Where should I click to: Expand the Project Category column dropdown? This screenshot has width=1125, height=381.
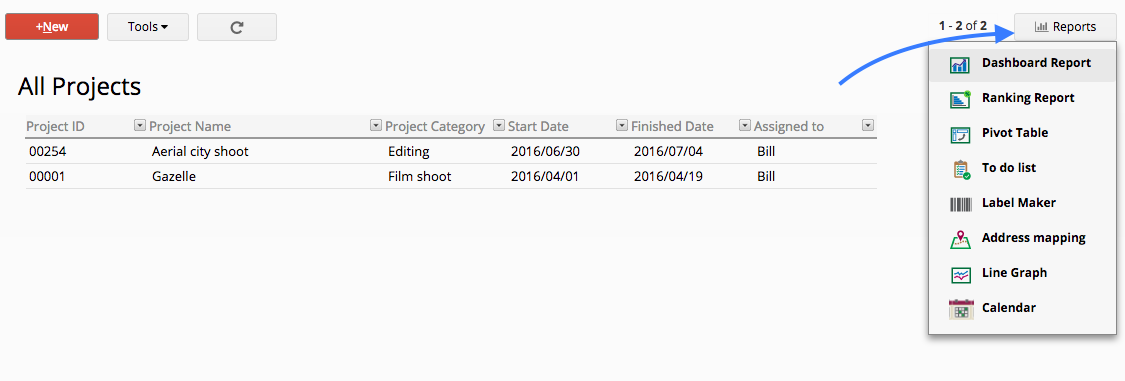point(499,126)
